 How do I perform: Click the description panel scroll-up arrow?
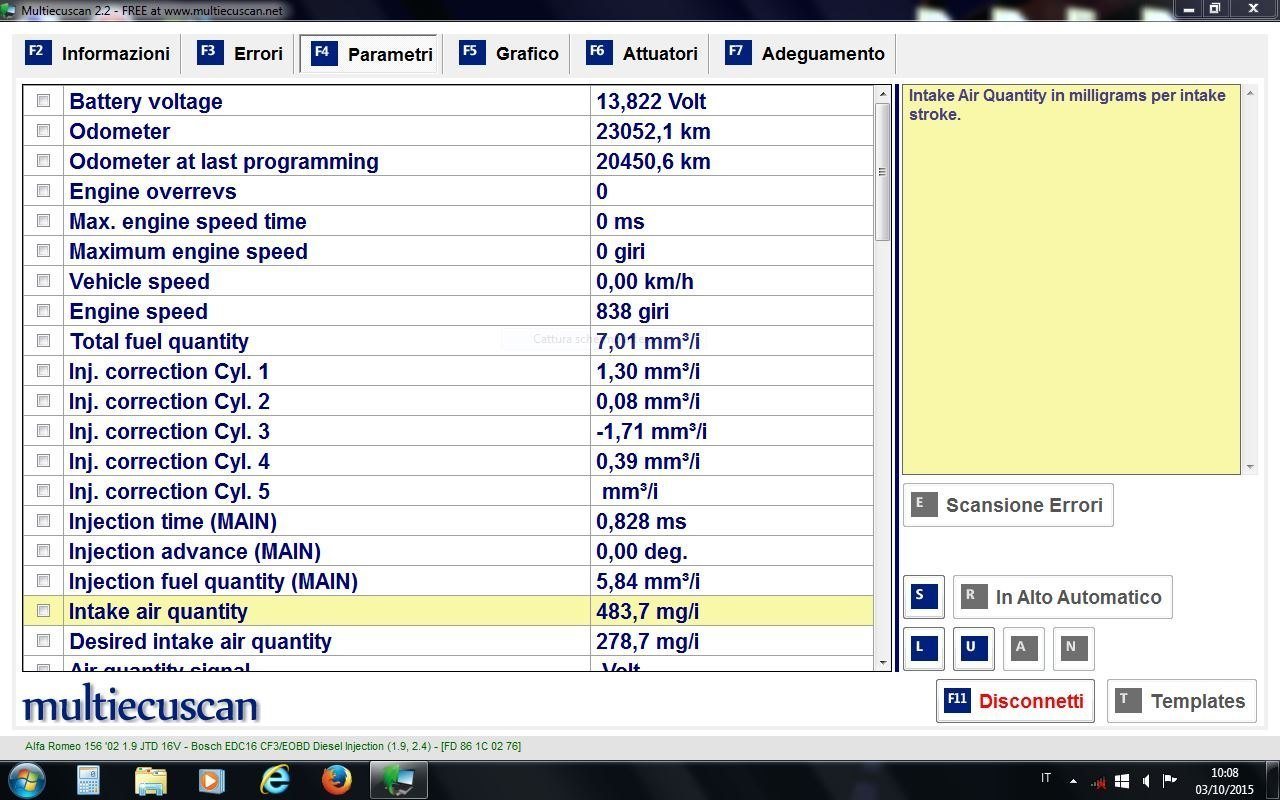[1249, 93]
